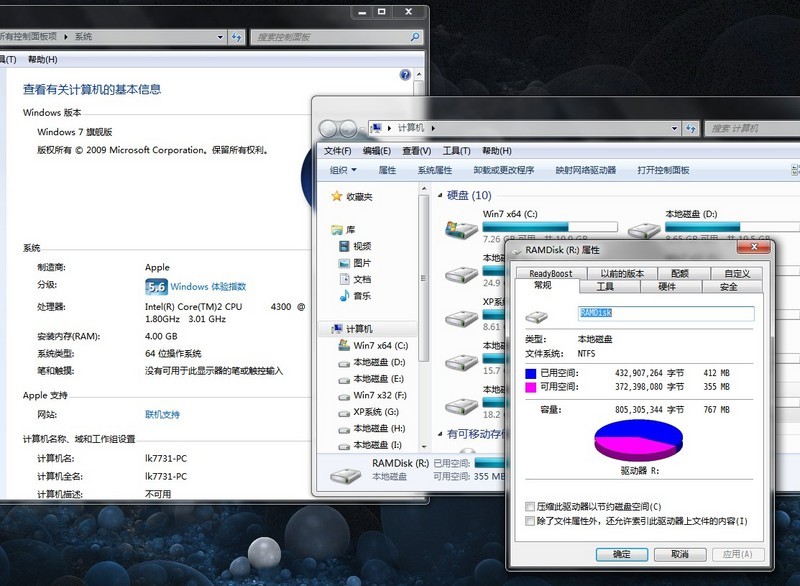The image size is (800, 586).
Task: Click magenta free space color swatch
Action: pyautogui.click(x=531, y=388)
